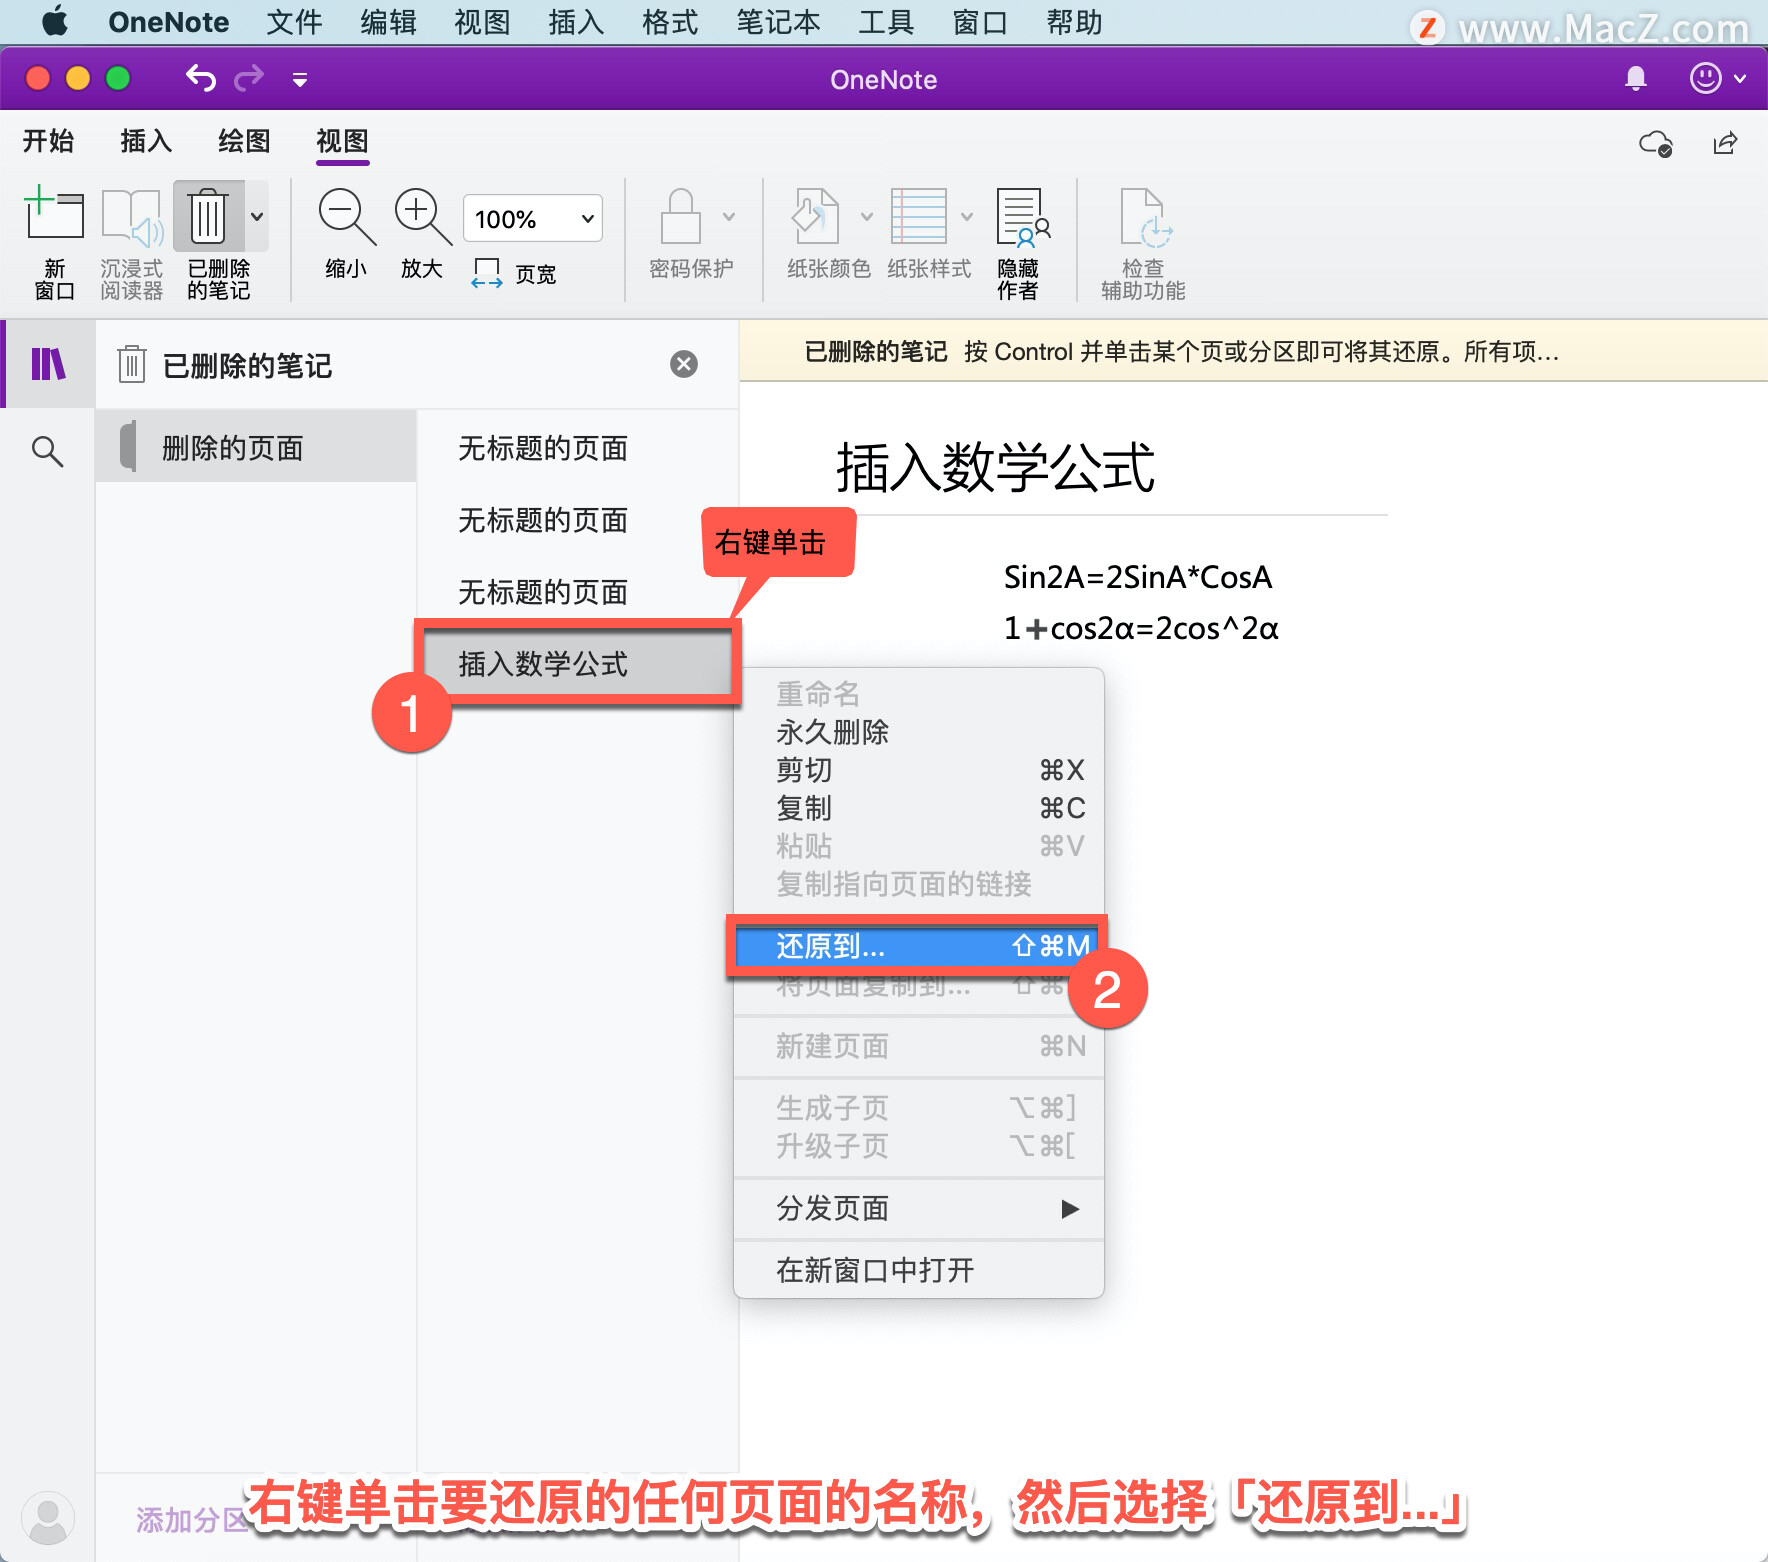Open the Format (格式) menu bar item
1768x1562 pixels.
670,22
